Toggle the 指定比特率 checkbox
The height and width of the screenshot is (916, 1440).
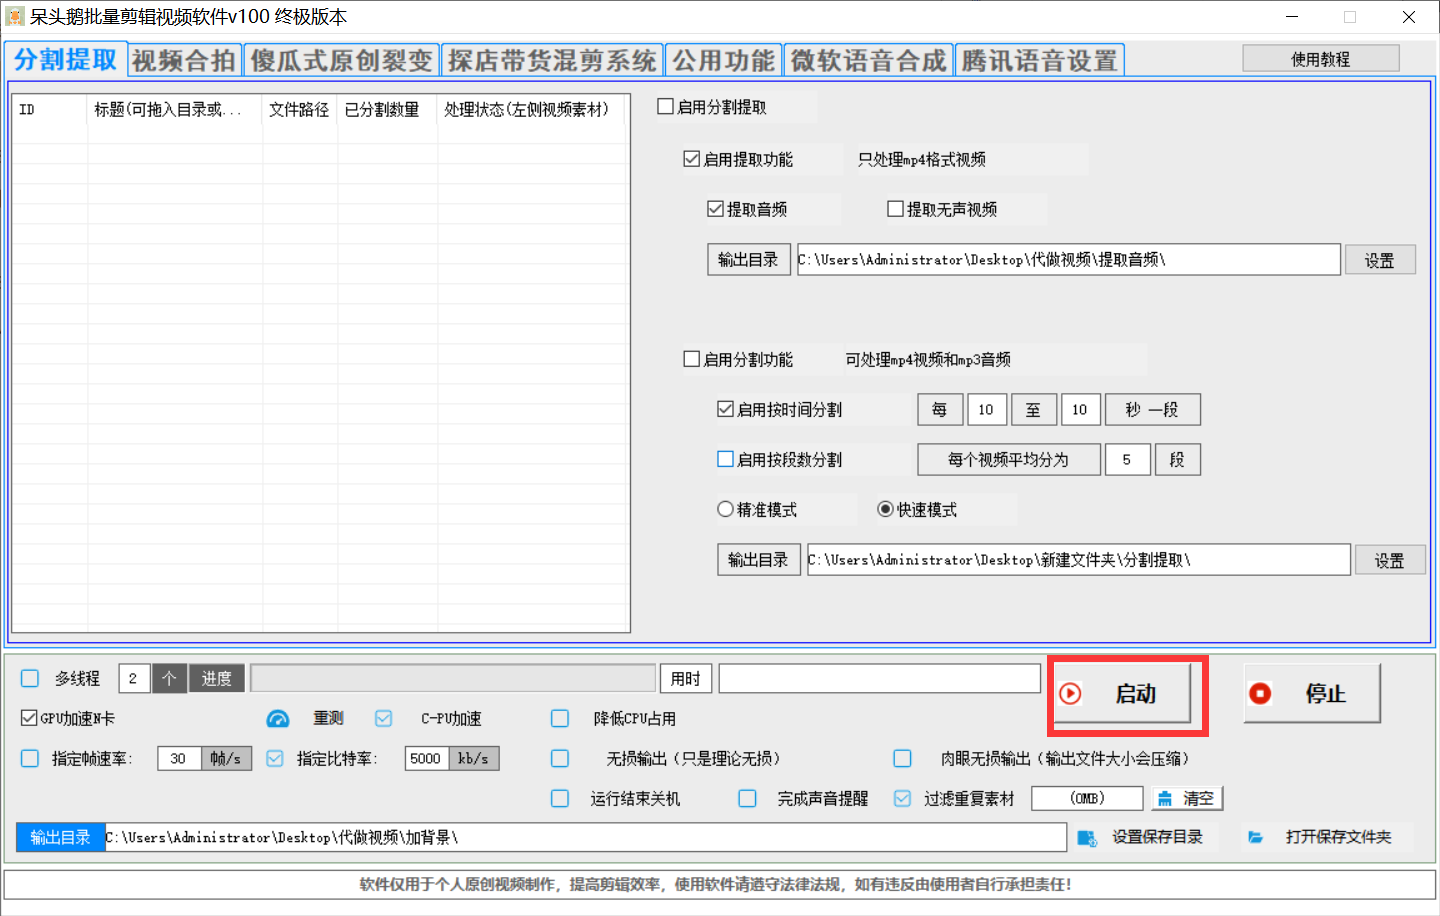click(275, 758)
